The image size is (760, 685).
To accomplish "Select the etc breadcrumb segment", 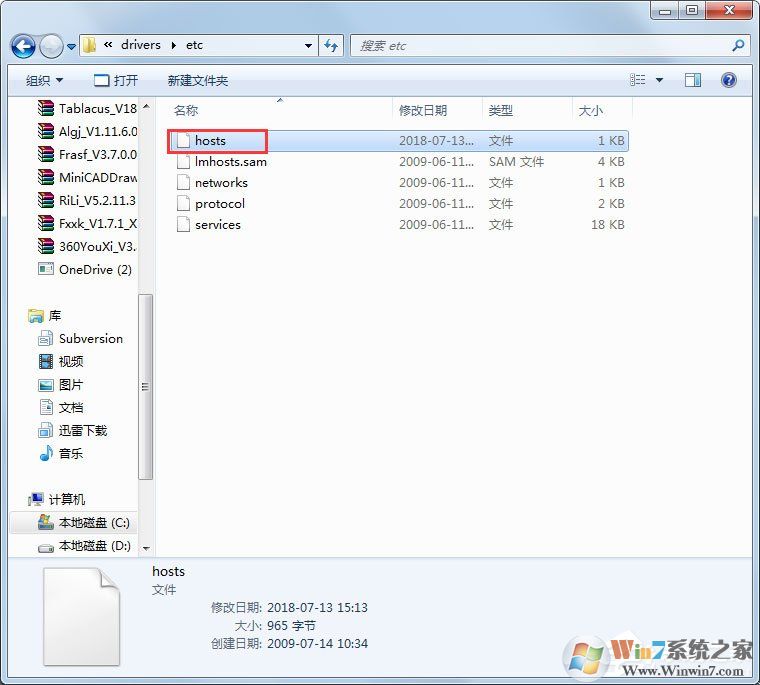I will [x=194, y=45].
